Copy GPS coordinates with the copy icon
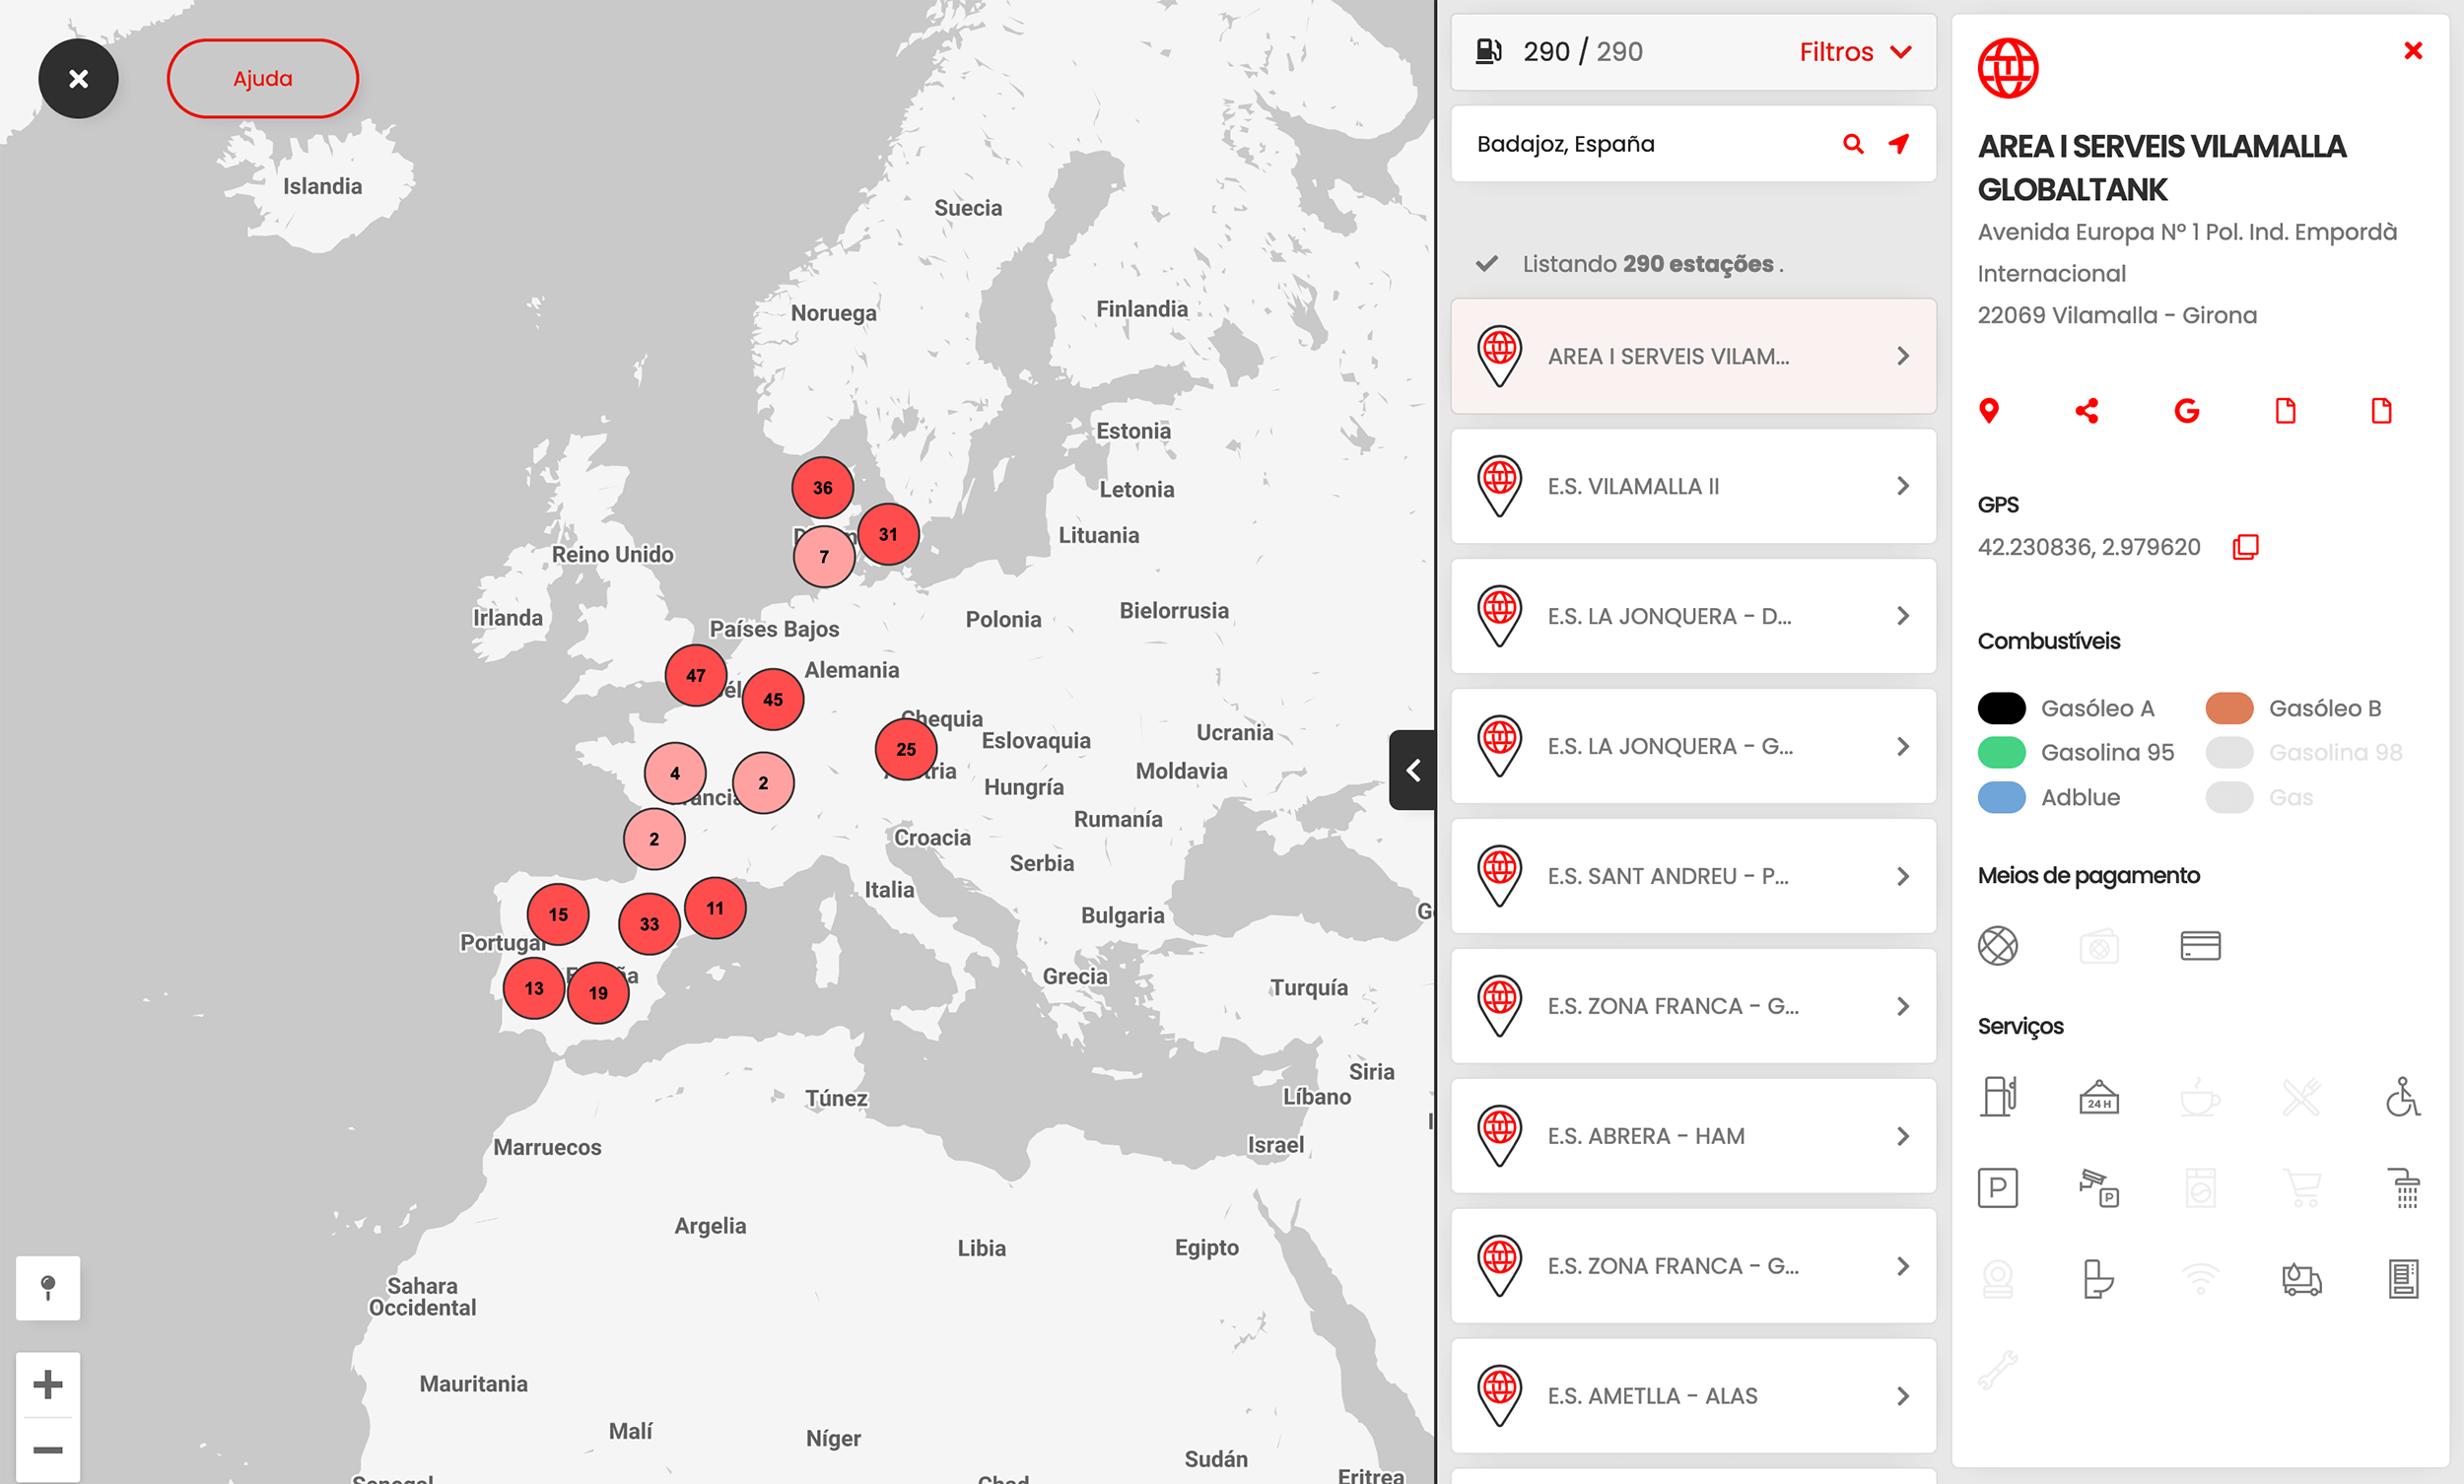This screenshot has height=1484, width=2464. coord(2245,547)
